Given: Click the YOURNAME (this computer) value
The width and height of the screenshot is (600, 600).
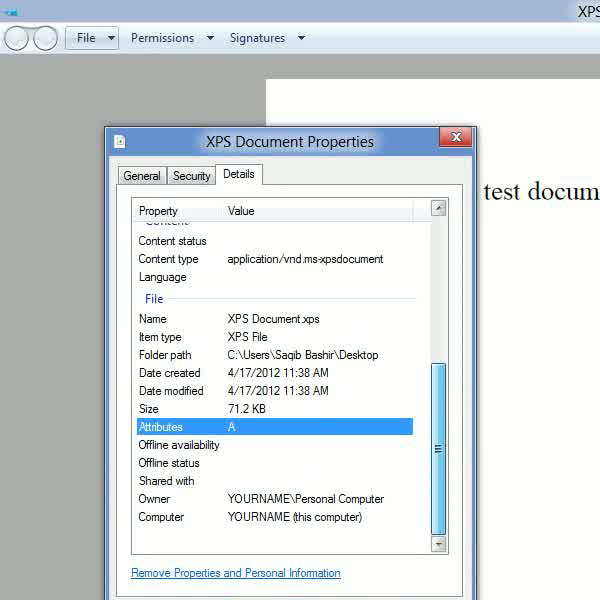Looking at the screenshot, I should (x=295, y=517).
